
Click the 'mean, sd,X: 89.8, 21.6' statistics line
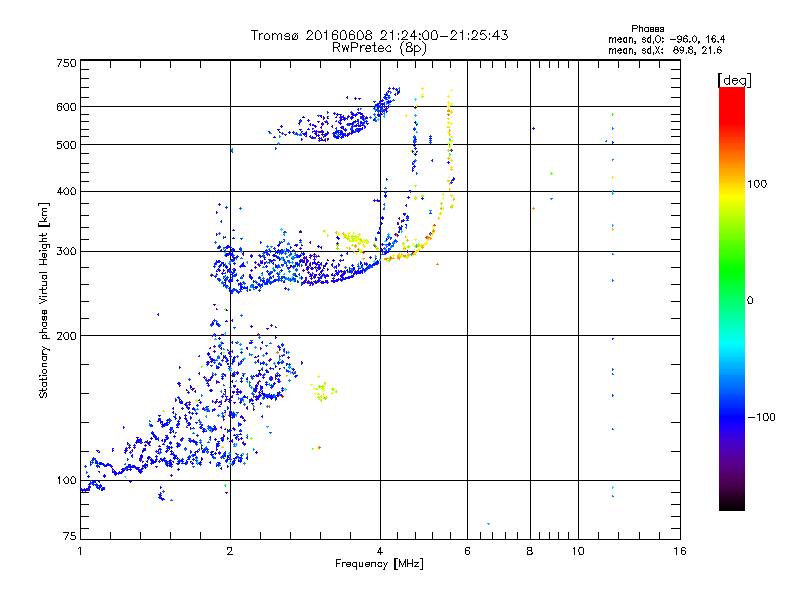point(665,50)
